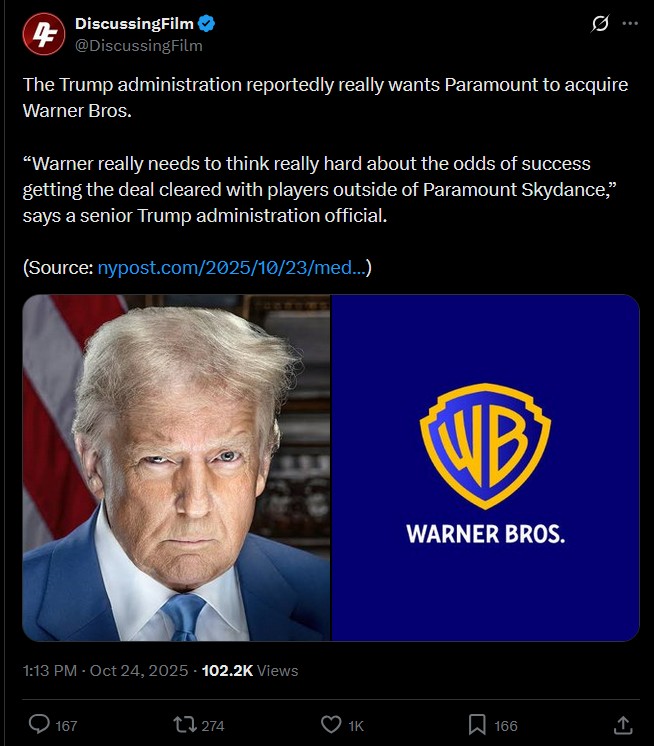Click the 1:13 PM Oct 24, 2025 timestamp
The height and width of the screenshot is (746, 654).
(106, 670)
